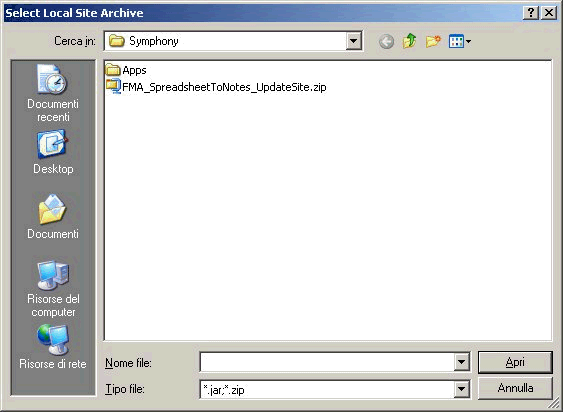Click the Apri button
Screen dimensions: 563x412
515,362
